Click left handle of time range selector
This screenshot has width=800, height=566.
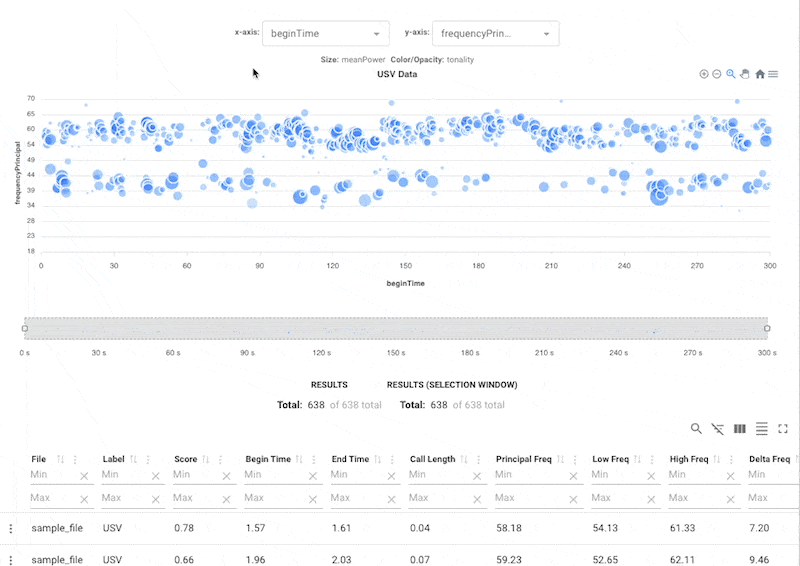tap(24, 328)
